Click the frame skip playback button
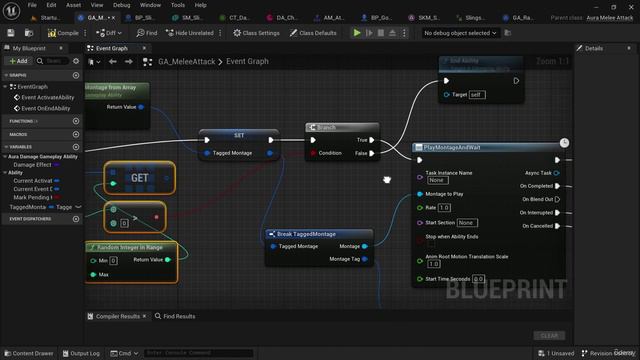This screenshot has width=640, height=360. click(x=369, y=33)
